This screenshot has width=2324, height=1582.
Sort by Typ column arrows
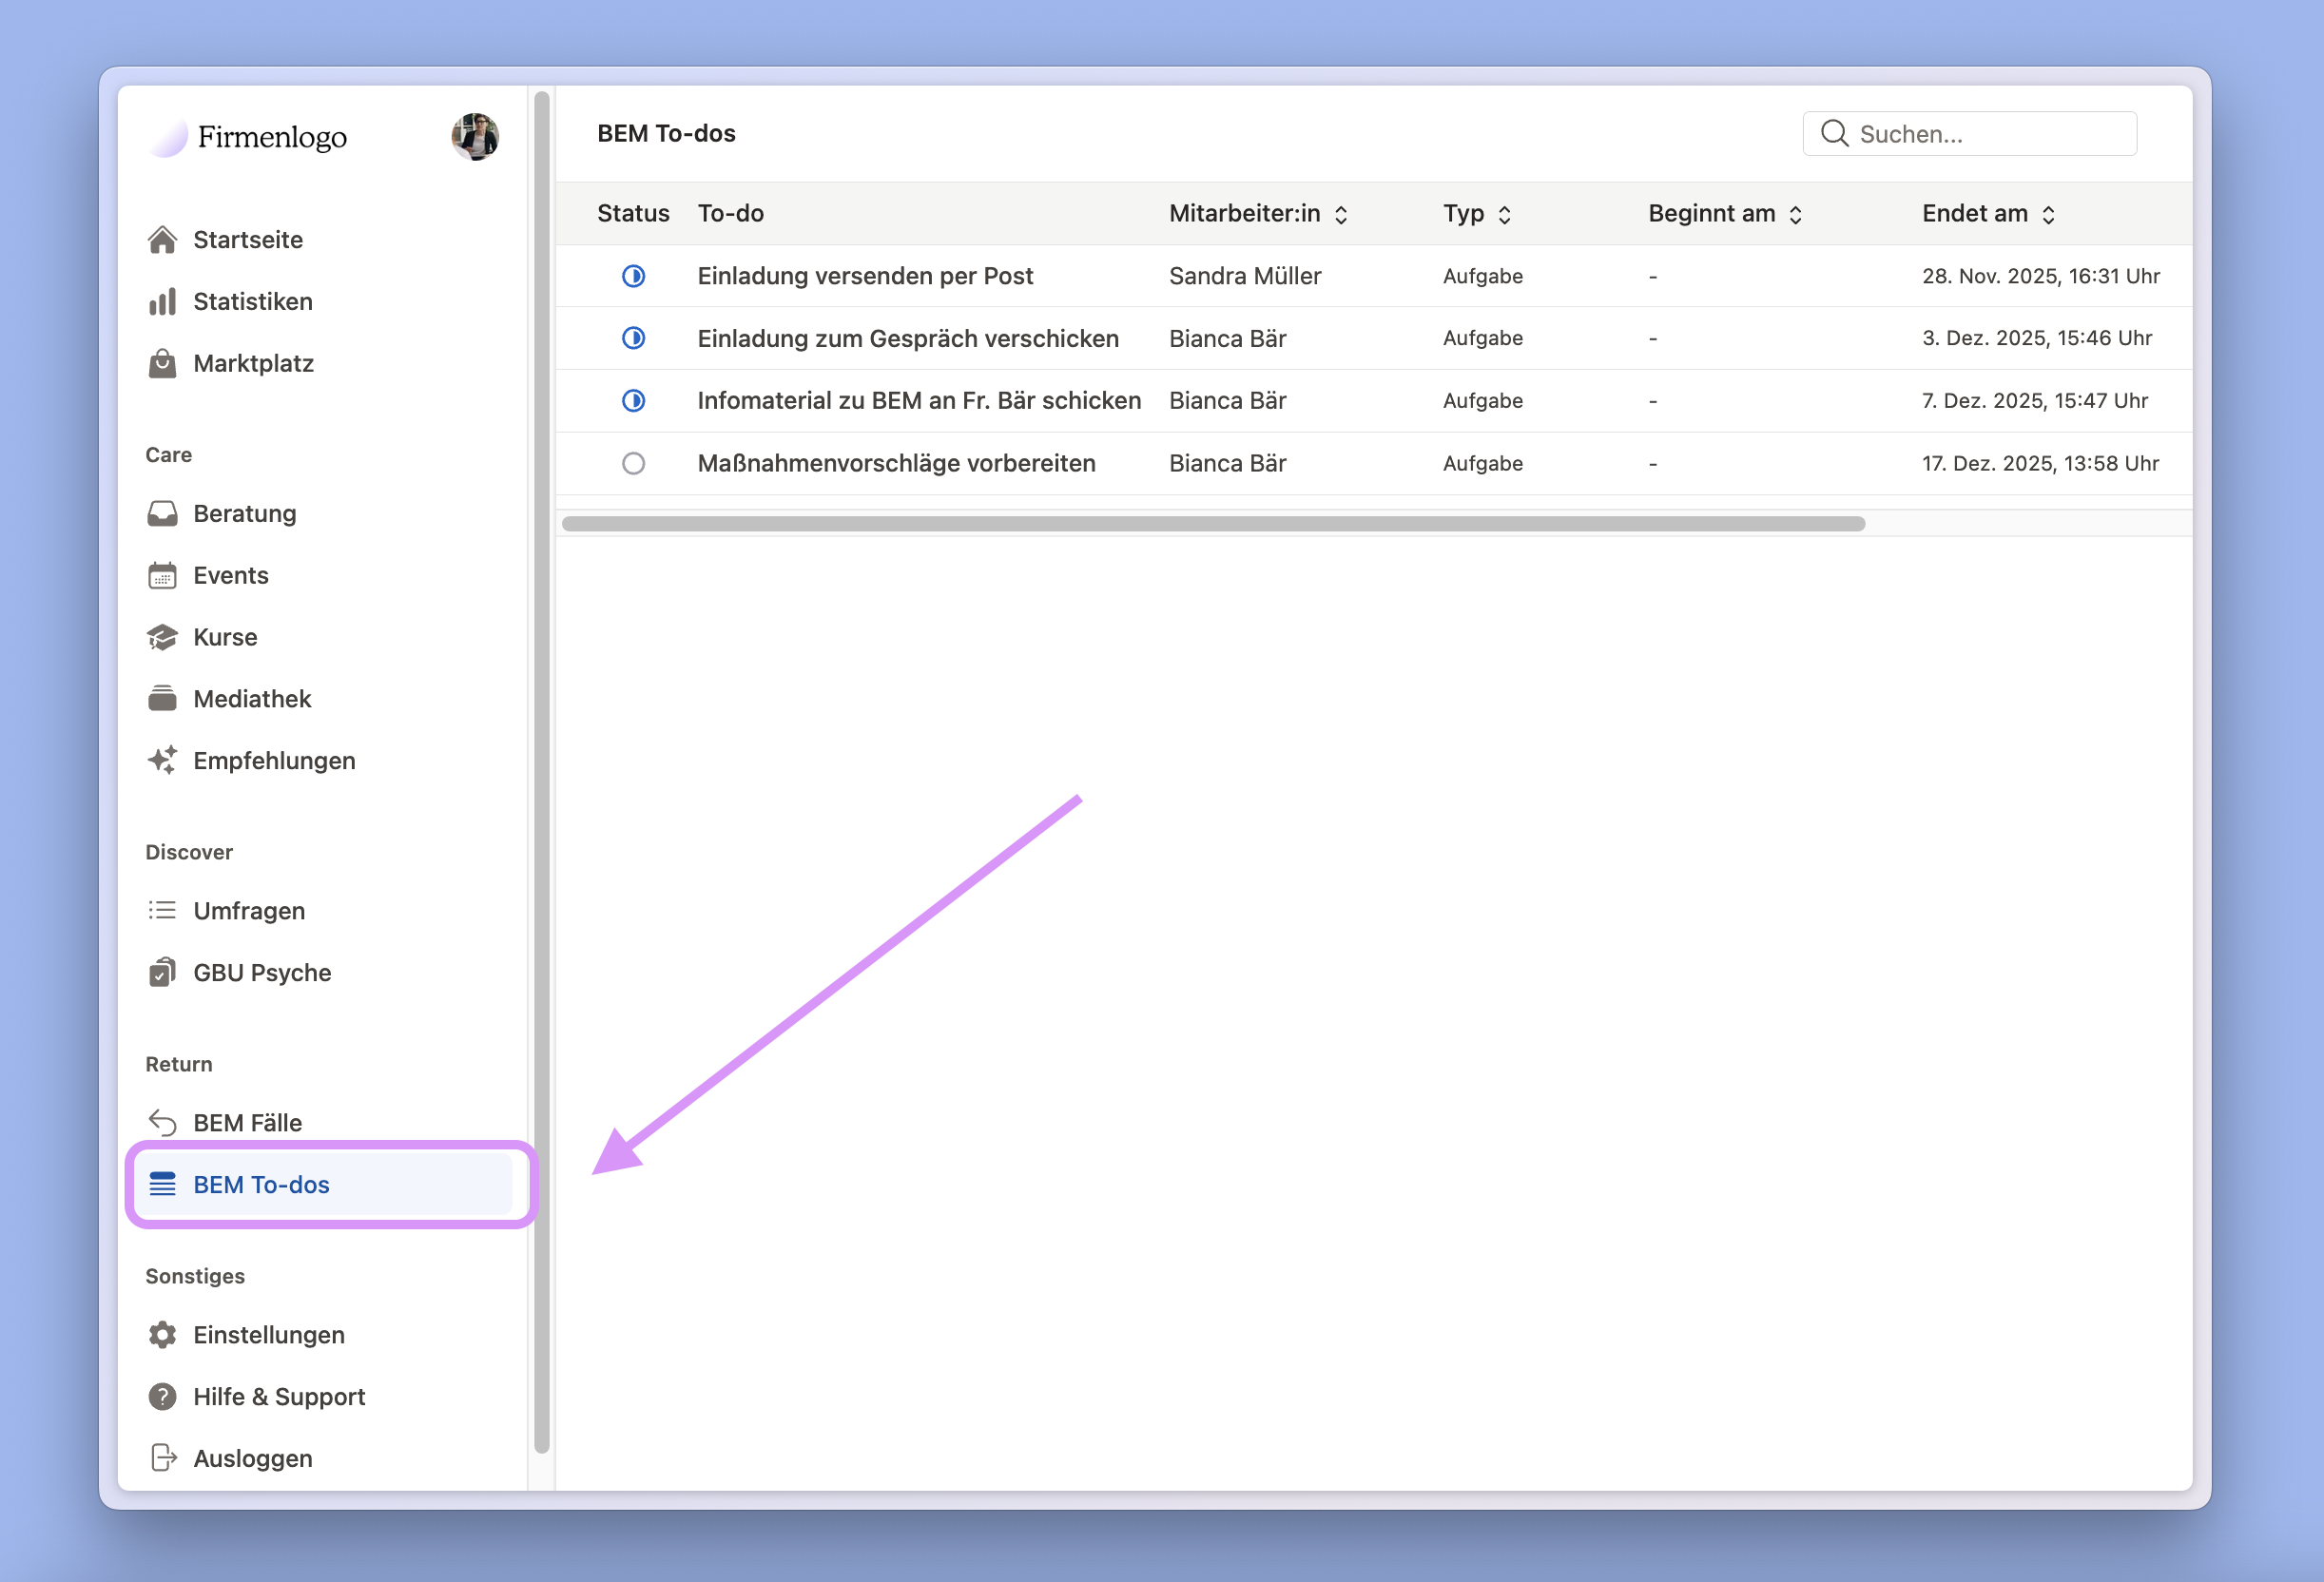1504,215
